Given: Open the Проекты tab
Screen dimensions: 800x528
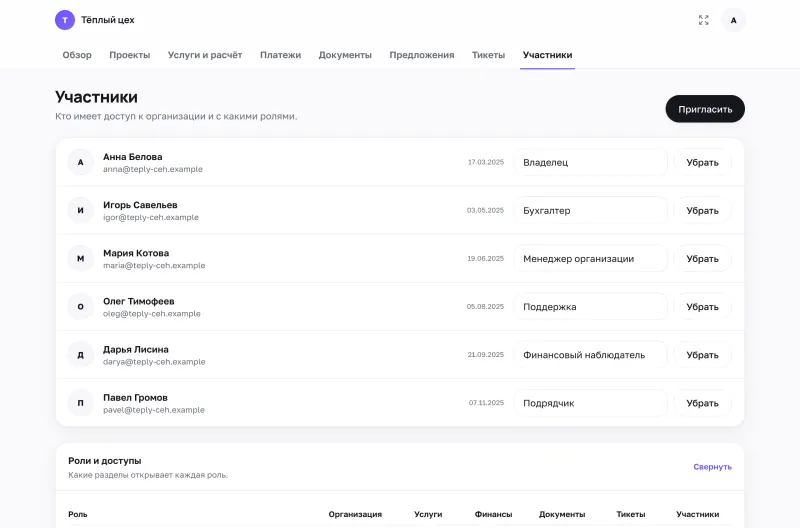Looking at the screenshot, I should click(130, 55).
